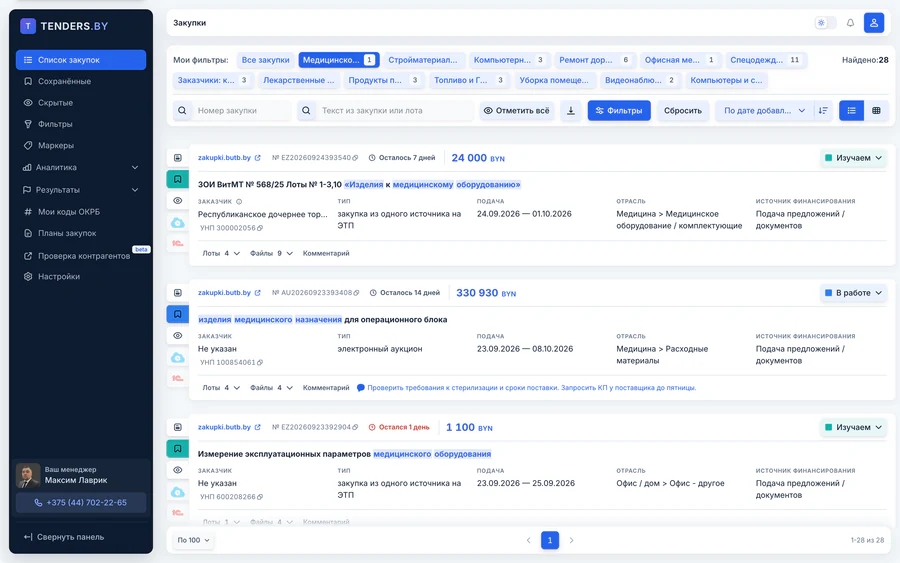Open status dropdown Изучаем of 24 000 BYN tender
This screenshot has height=563, width=900.
click(853, 158)
